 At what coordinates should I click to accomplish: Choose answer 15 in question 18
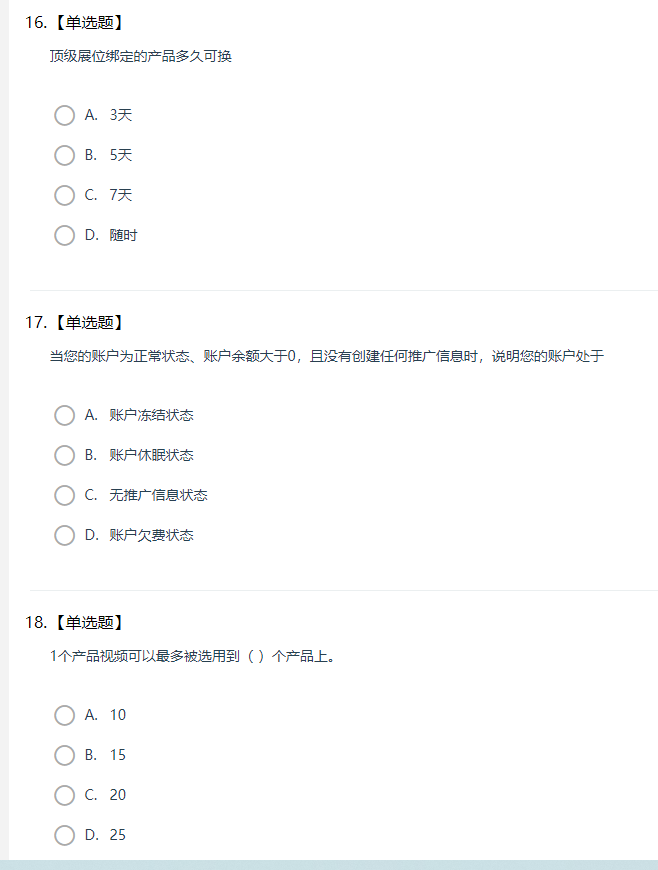64,755
